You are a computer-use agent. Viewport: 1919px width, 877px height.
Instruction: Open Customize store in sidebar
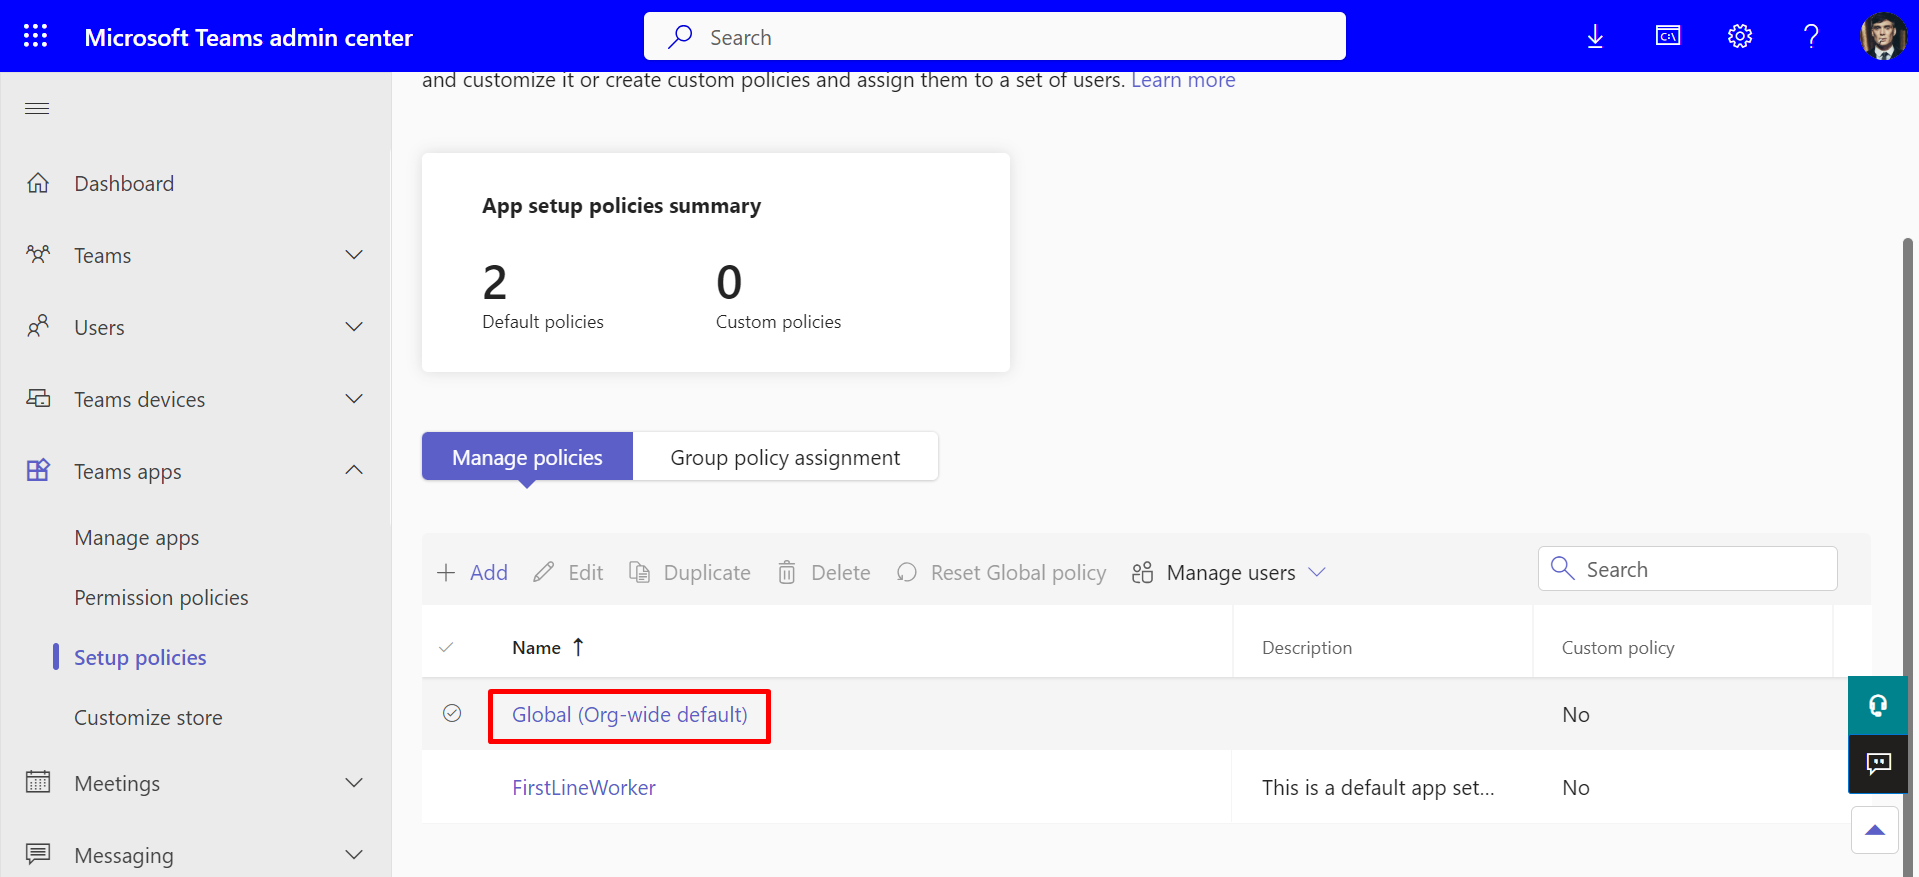[148, 718]
